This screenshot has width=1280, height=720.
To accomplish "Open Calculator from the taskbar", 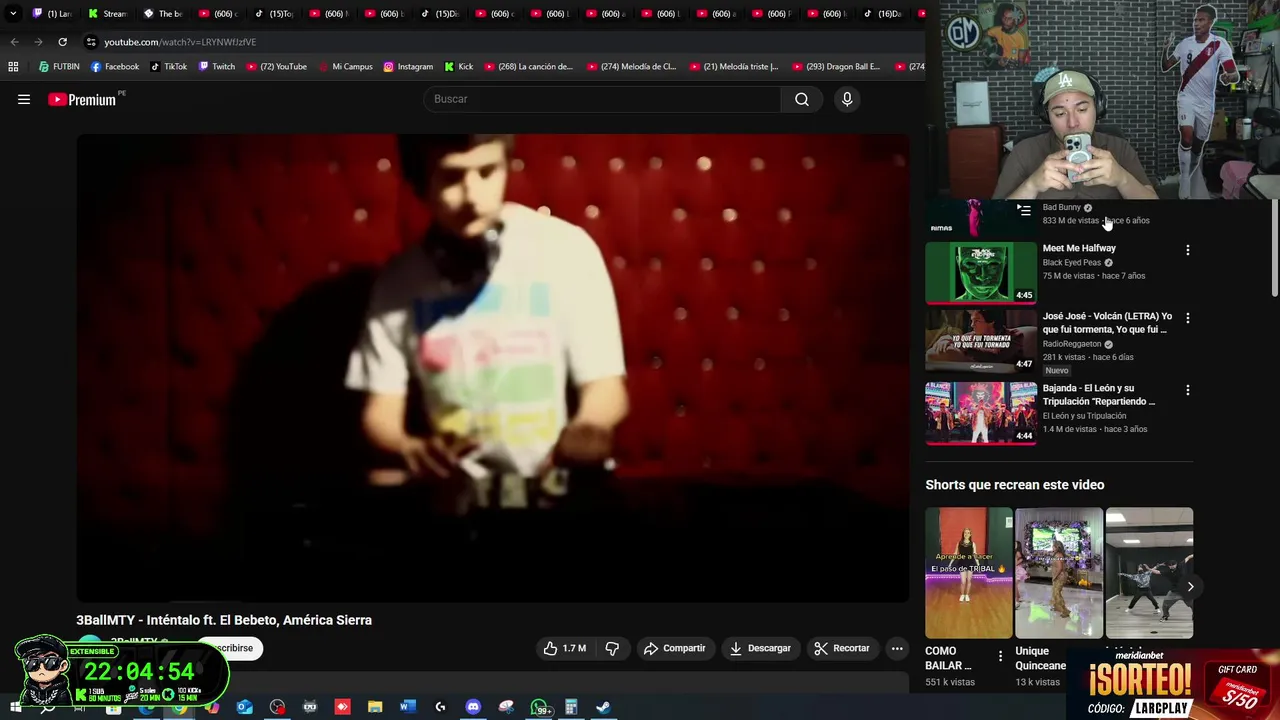I will pos(571,707).
